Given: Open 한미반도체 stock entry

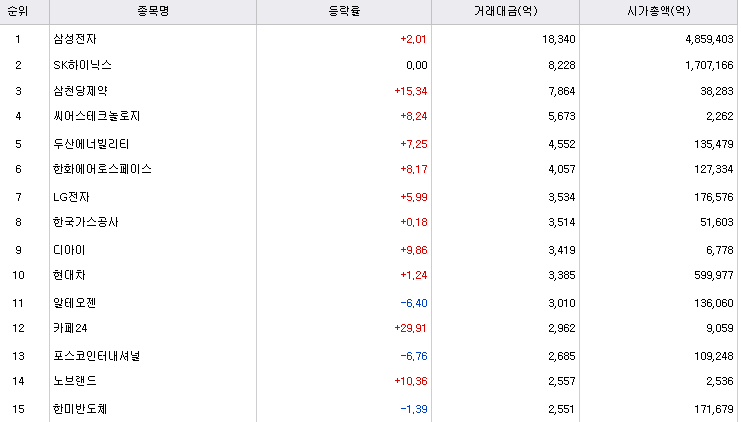Looking at the screenshot, I should (80, 408).
